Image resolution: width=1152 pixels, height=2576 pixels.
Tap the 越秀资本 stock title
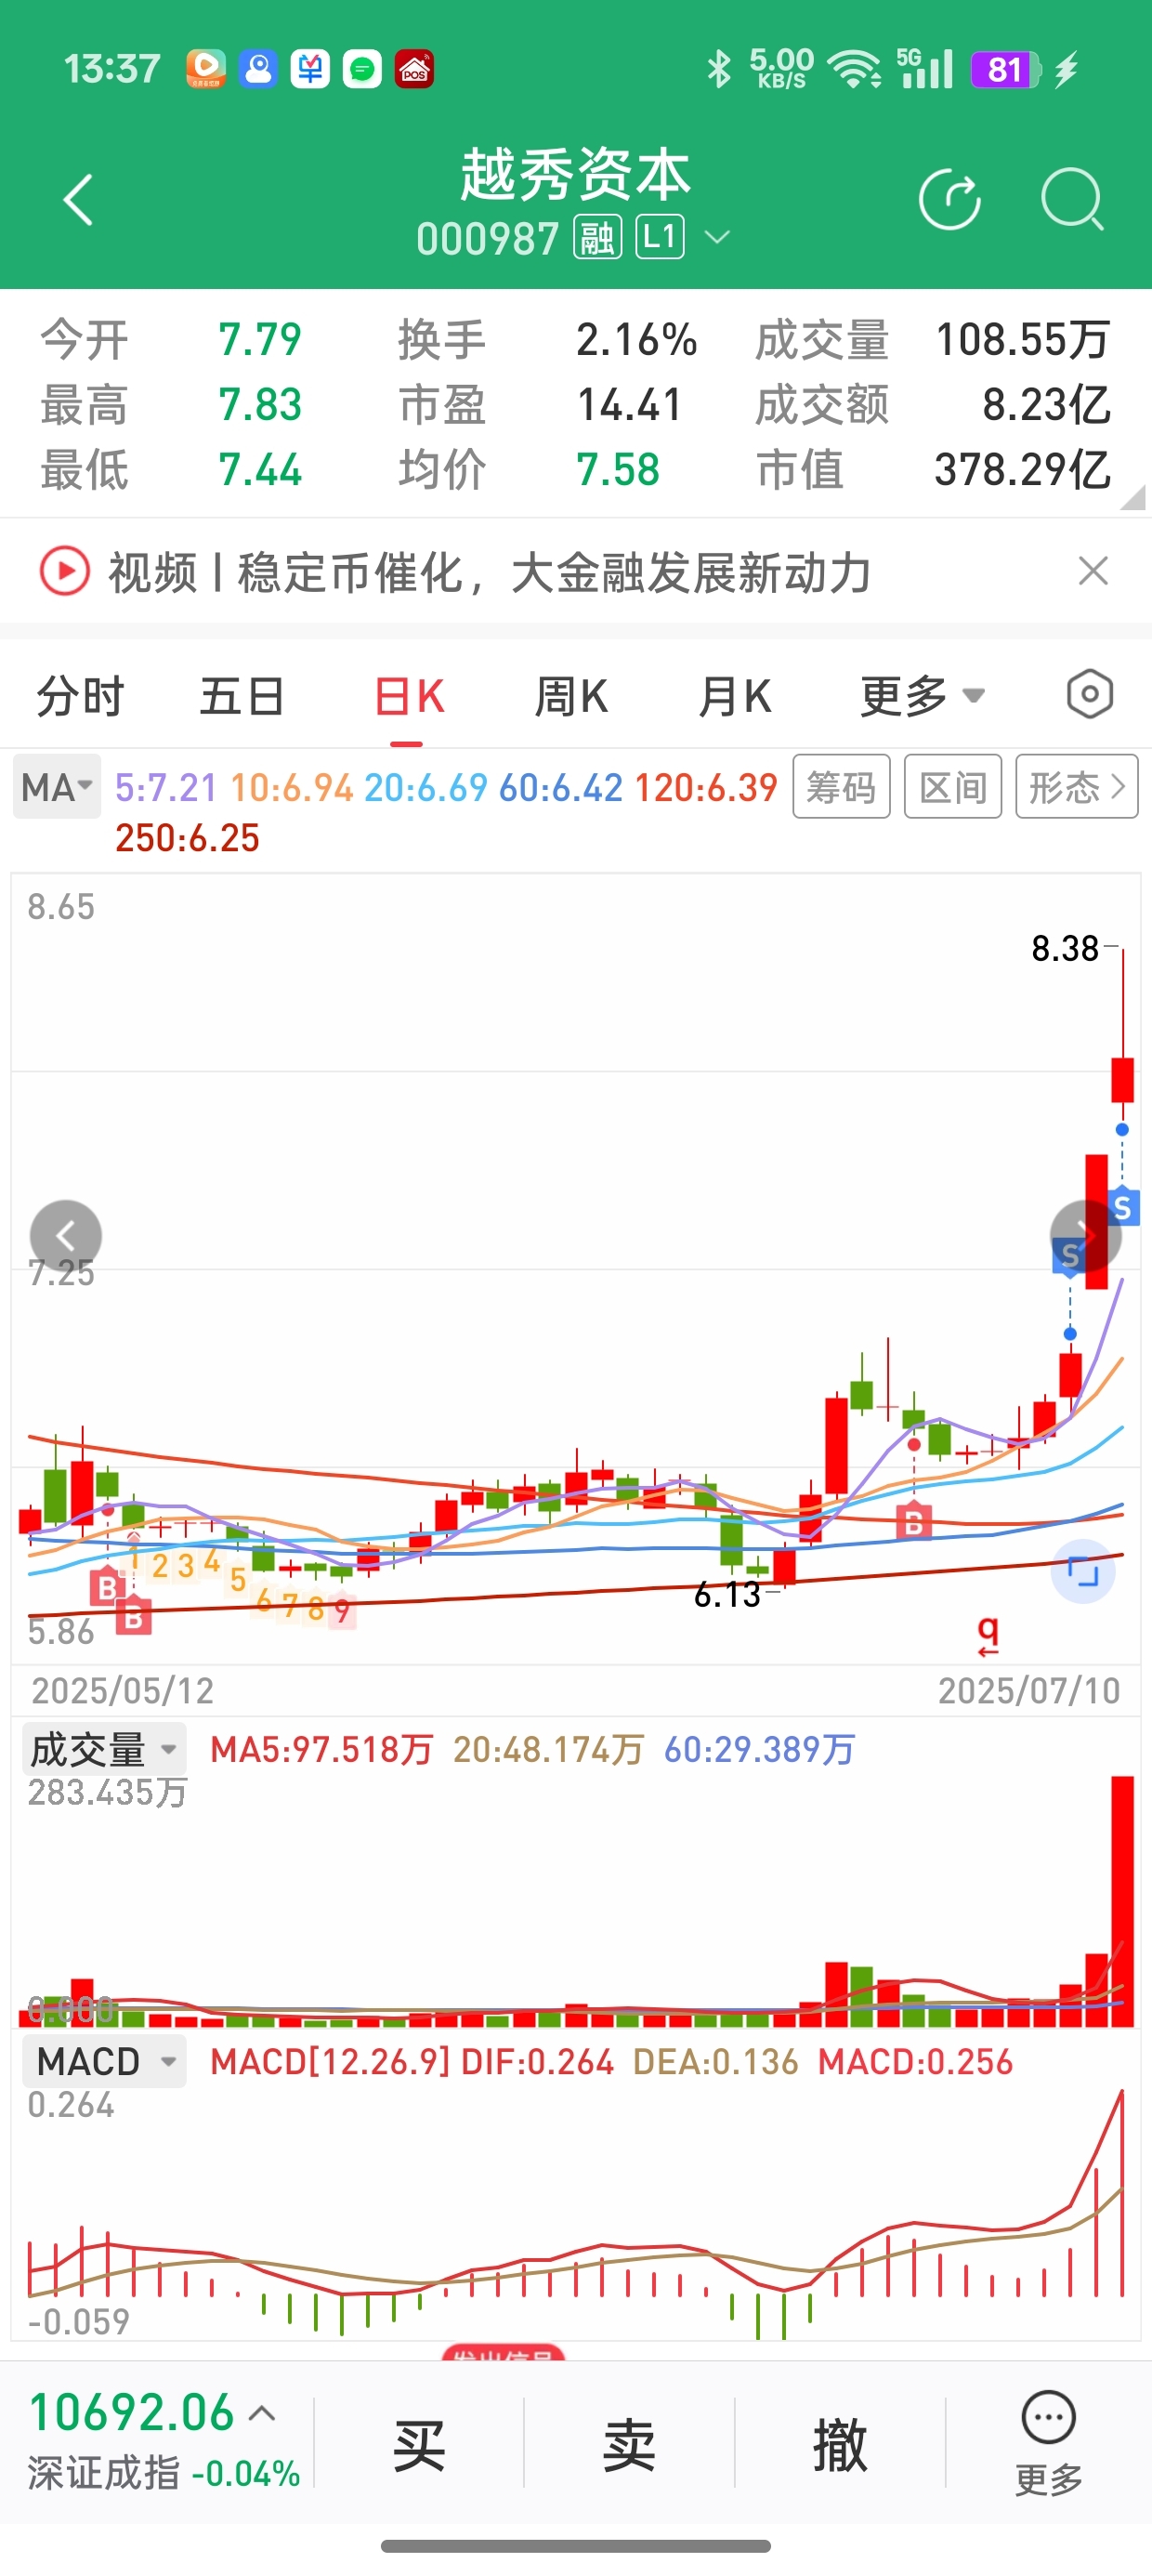(575, 175)
